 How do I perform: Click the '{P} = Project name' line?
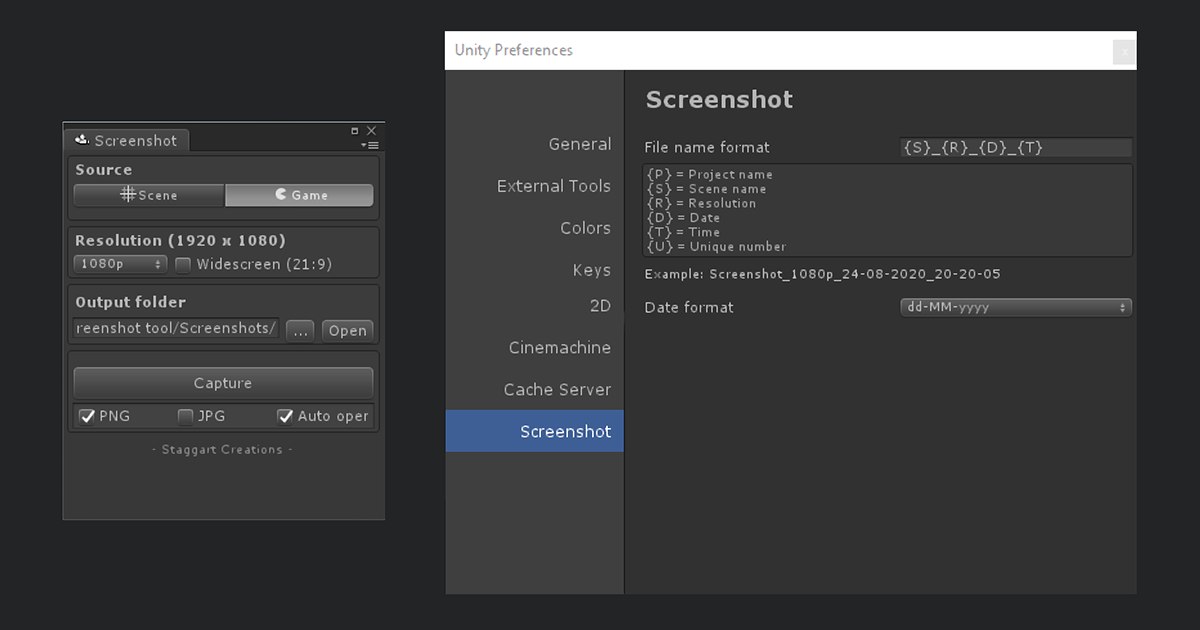pyautogui.click(x=710, y=175)
